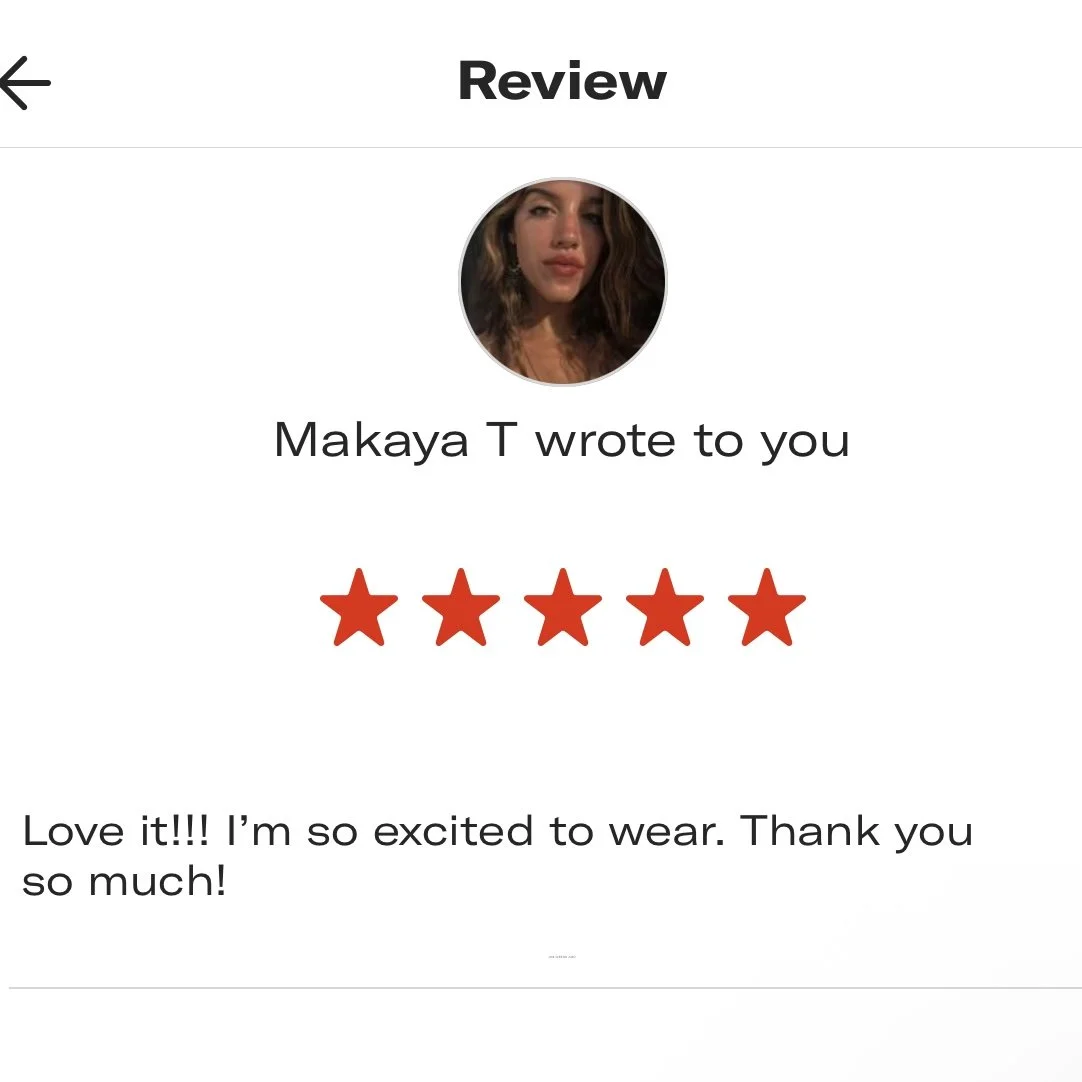Click tiny gray timestamp below the review
1082x1082 pixels.
(x=562, y=956)
